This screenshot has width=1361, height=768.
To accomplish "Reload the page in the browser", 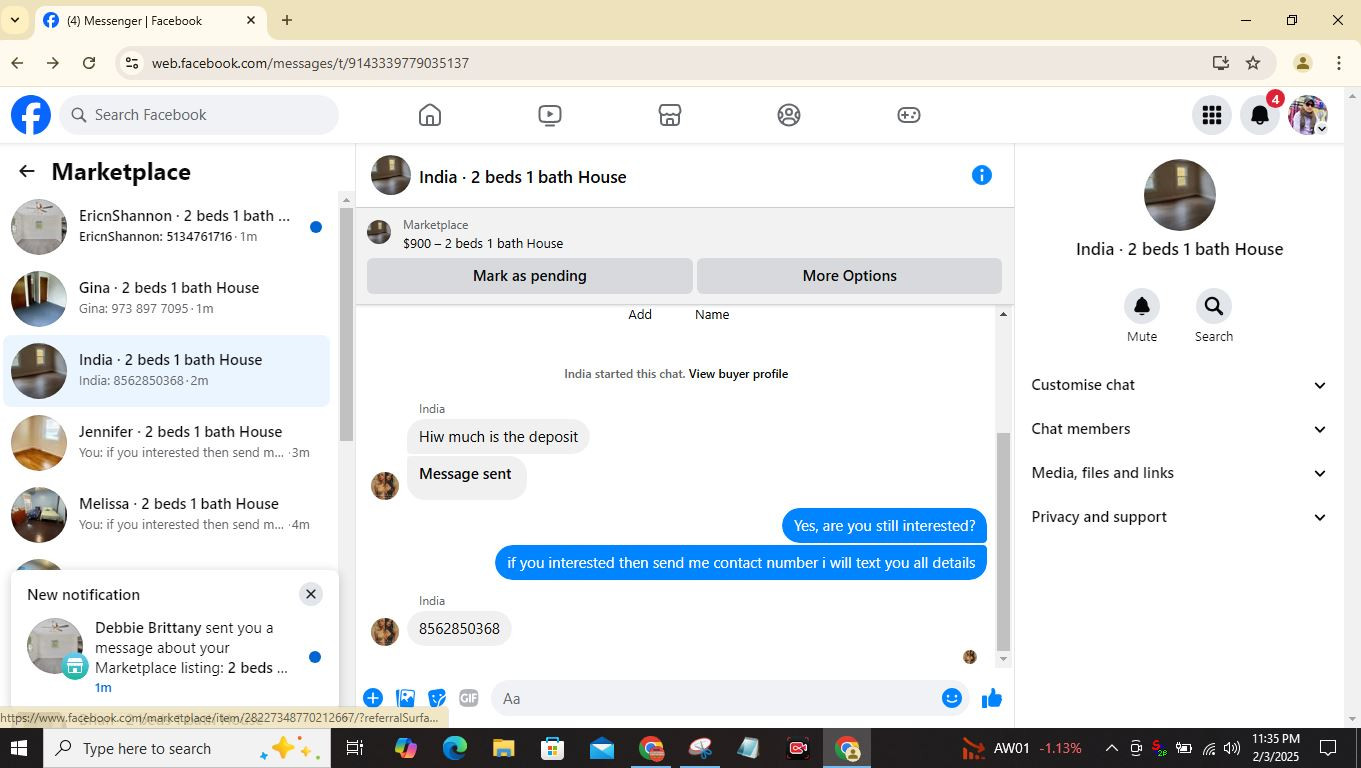I will point(89,63).
